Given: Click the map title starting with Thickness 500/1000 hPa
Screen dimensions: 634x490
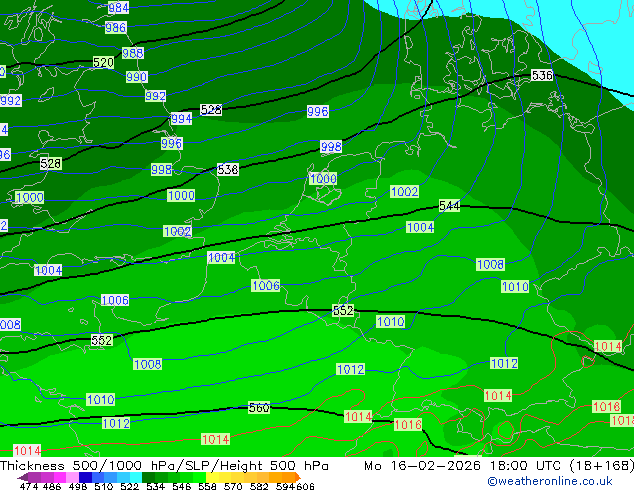Looking at the screenshot, I should 164,466.
